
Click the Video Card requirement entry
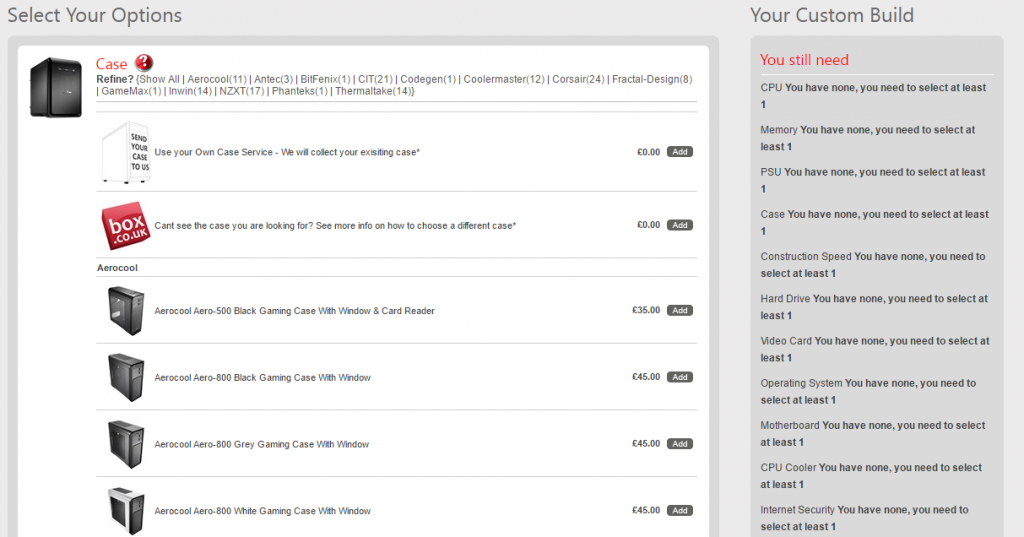pyautogui.click(x=874, y=350)
